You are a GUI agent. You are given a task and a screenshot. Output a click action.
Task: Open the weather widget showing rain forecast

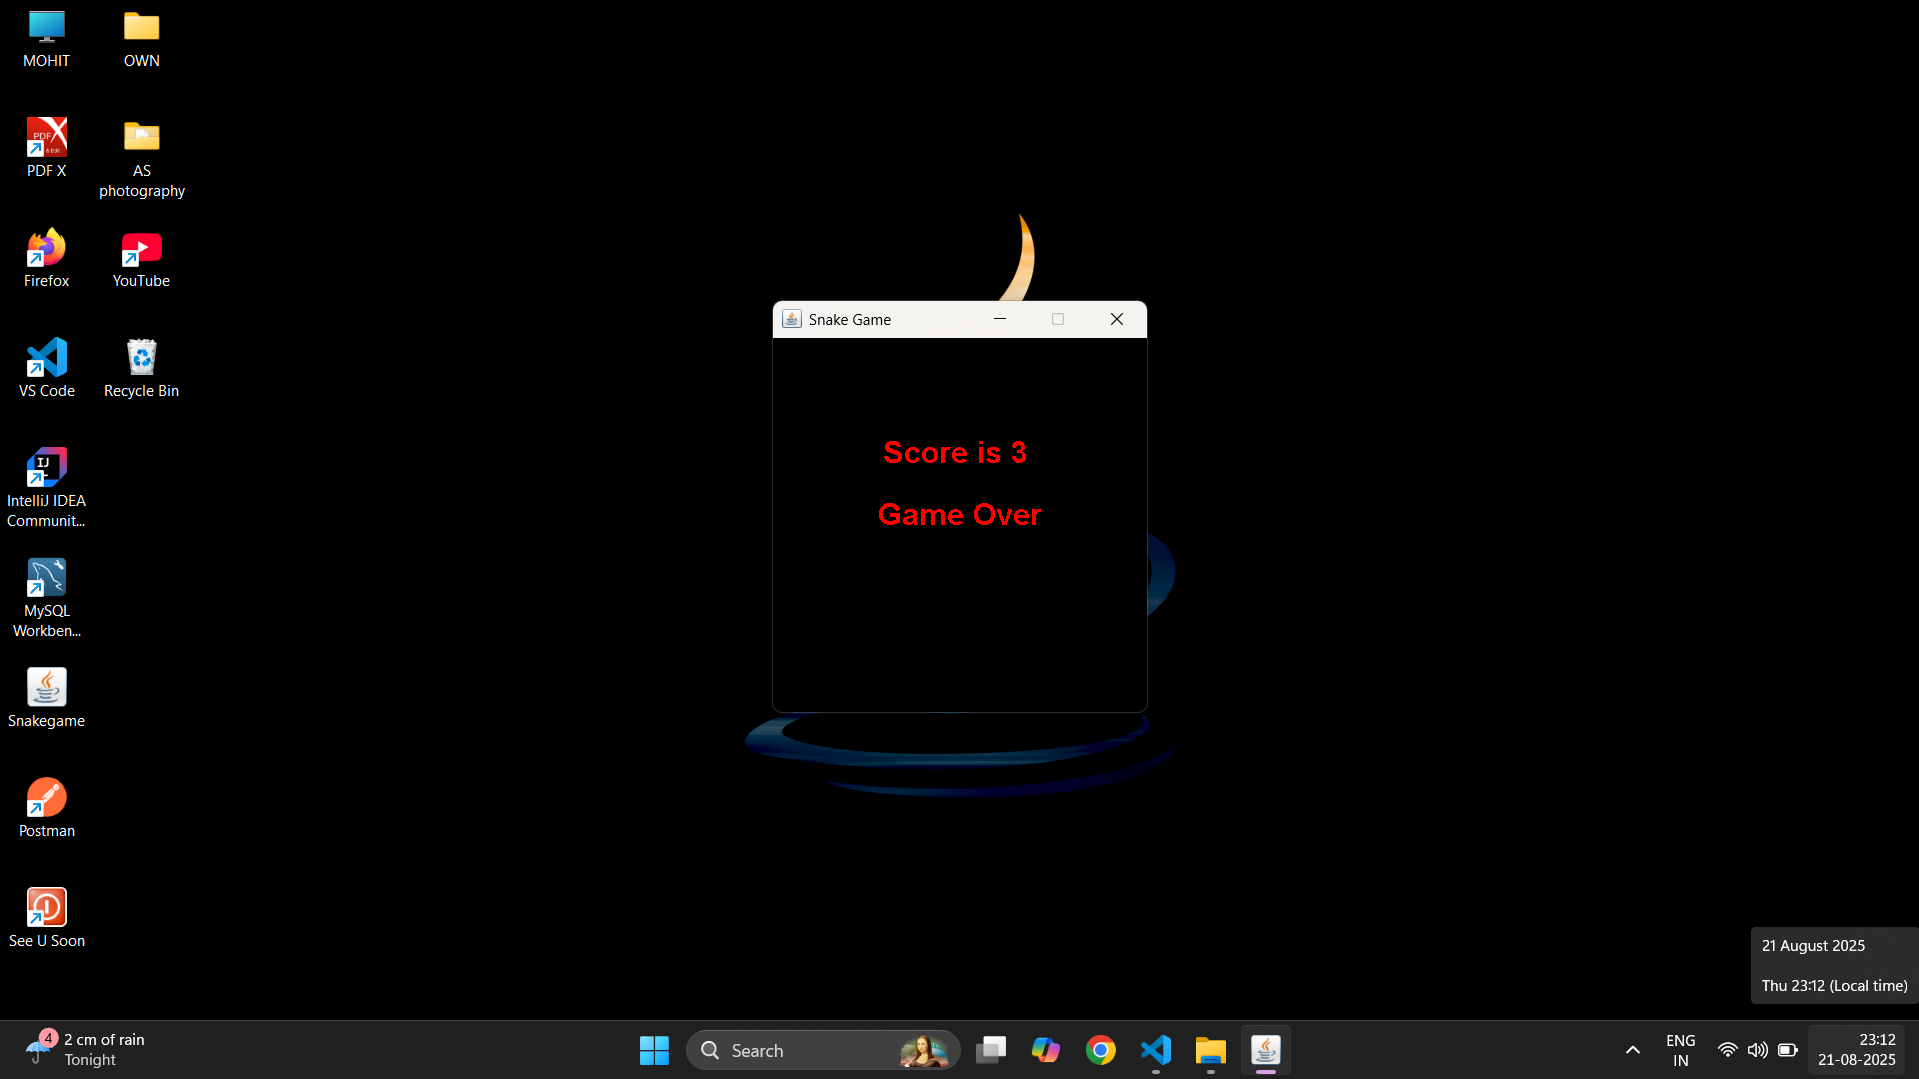tap(85, 1050)
